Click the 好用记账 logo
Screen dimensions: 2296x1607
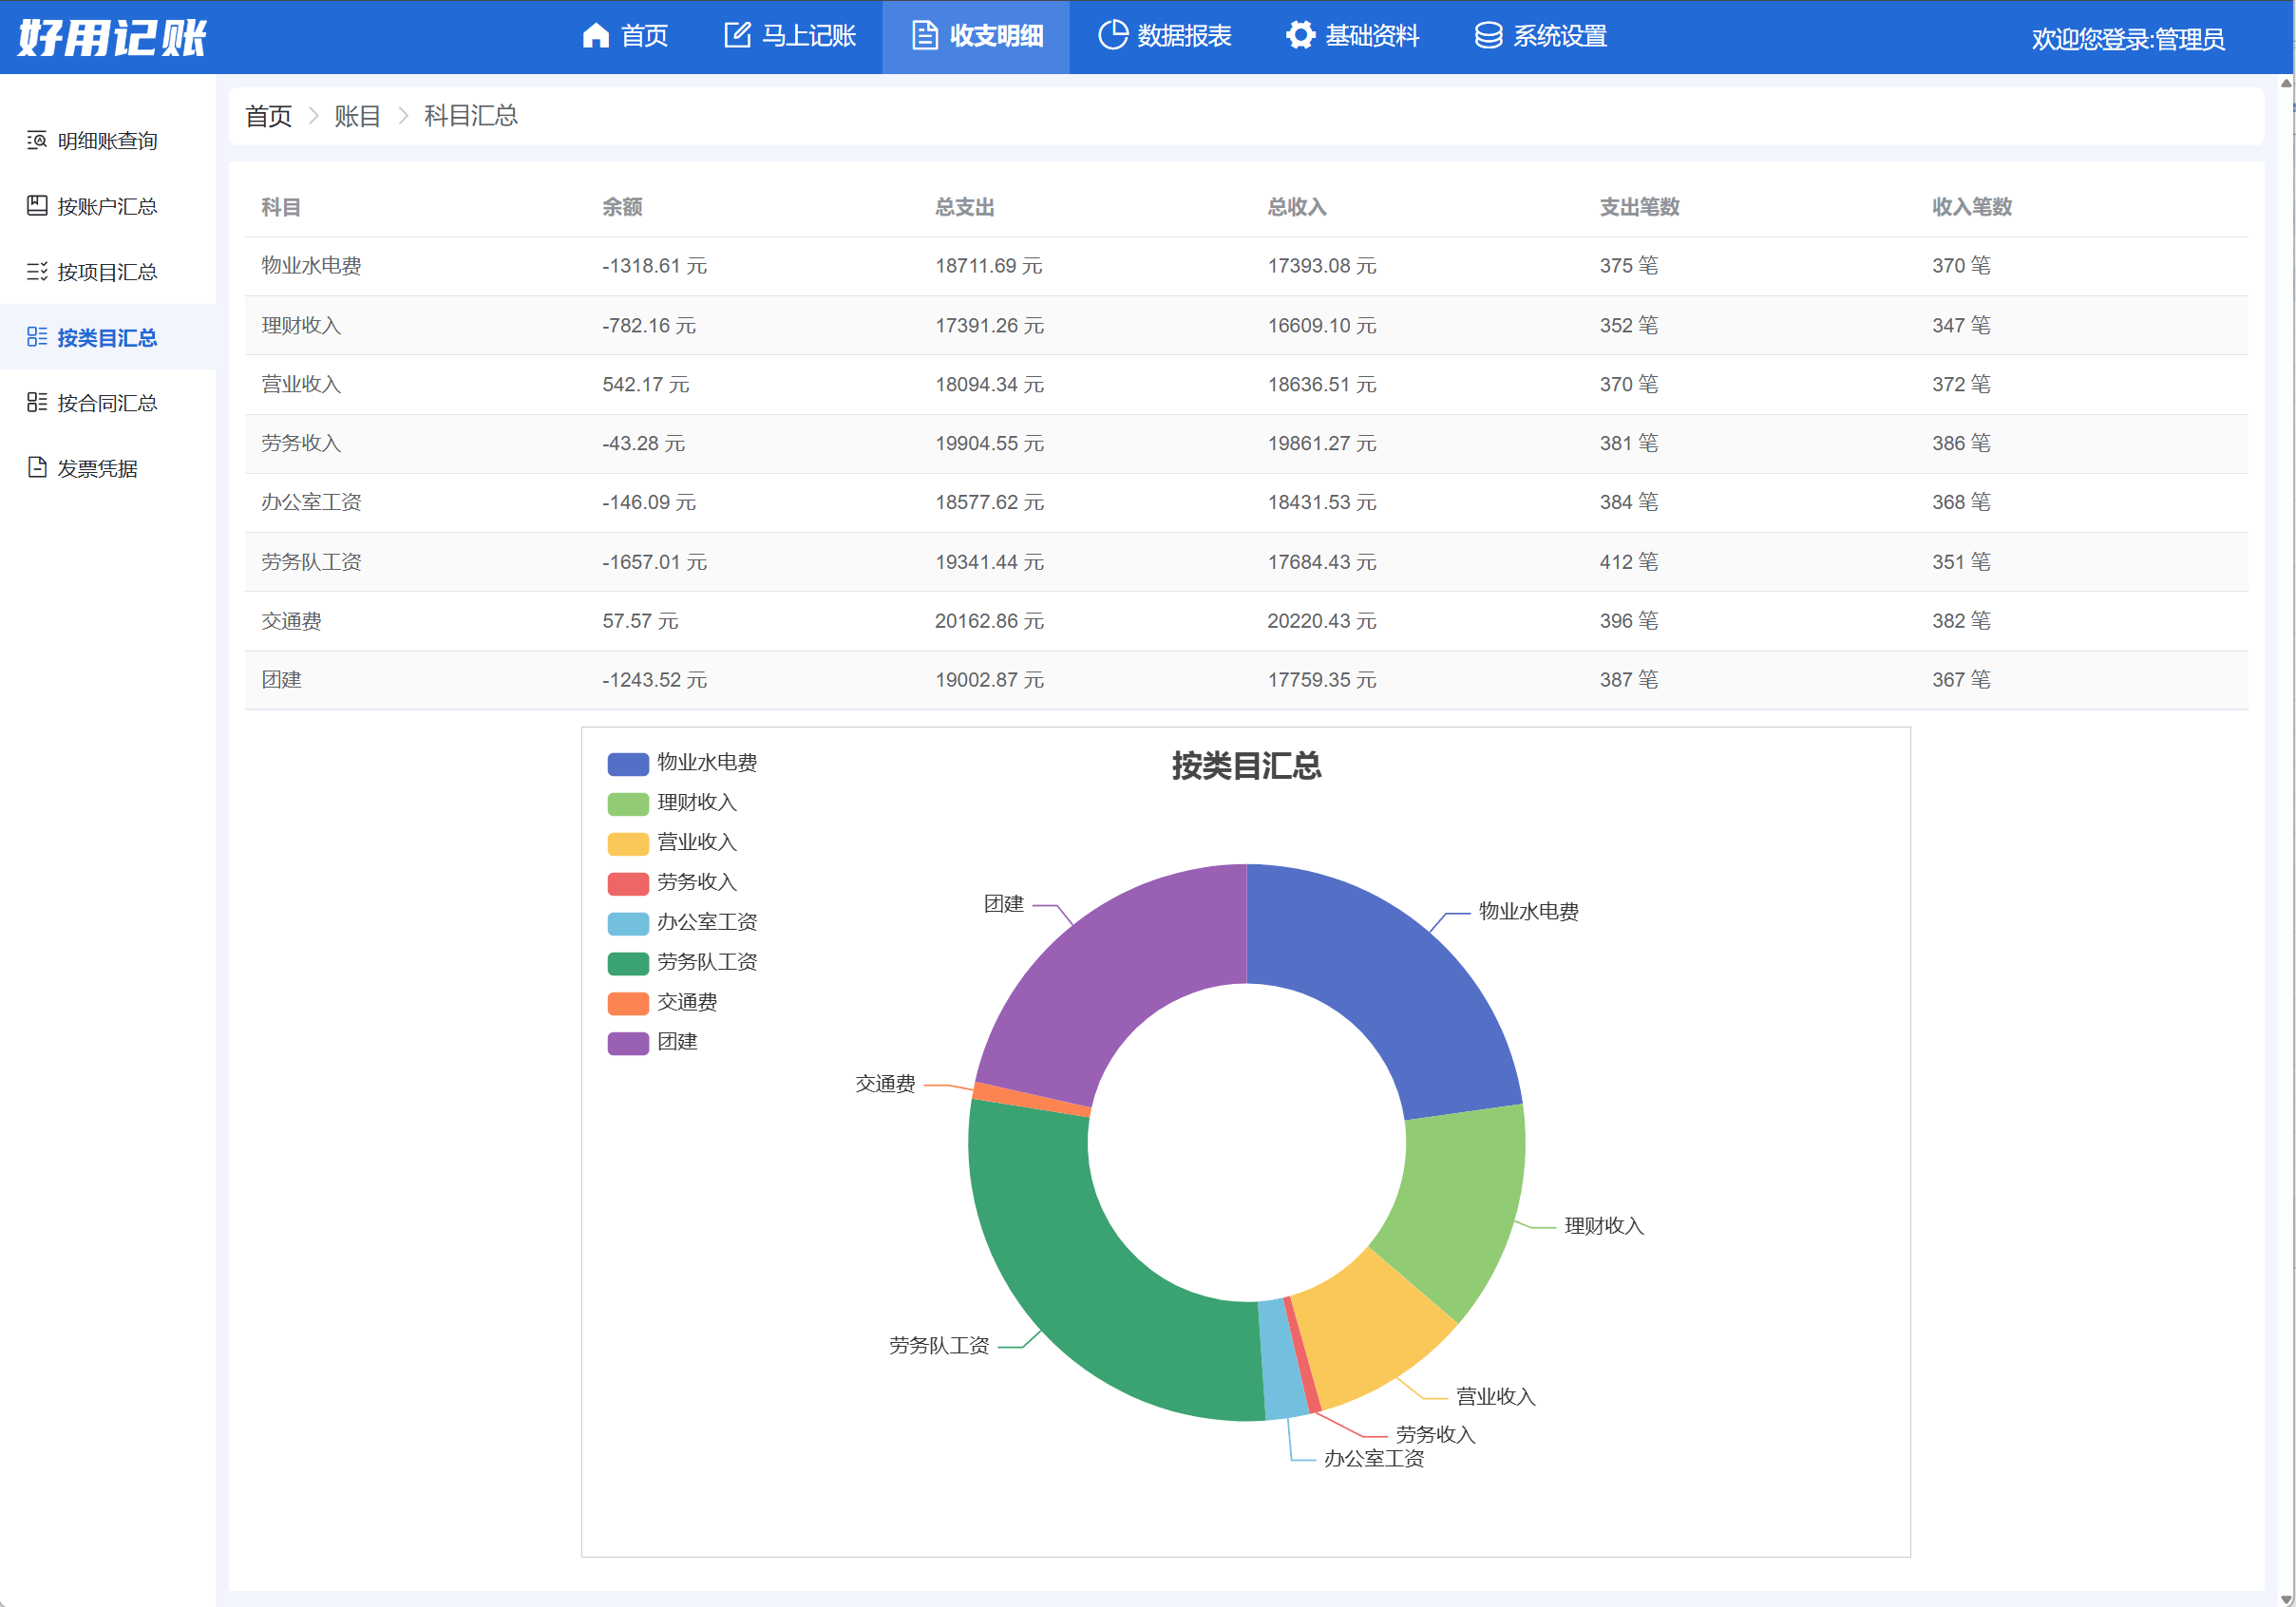point(112,37)
